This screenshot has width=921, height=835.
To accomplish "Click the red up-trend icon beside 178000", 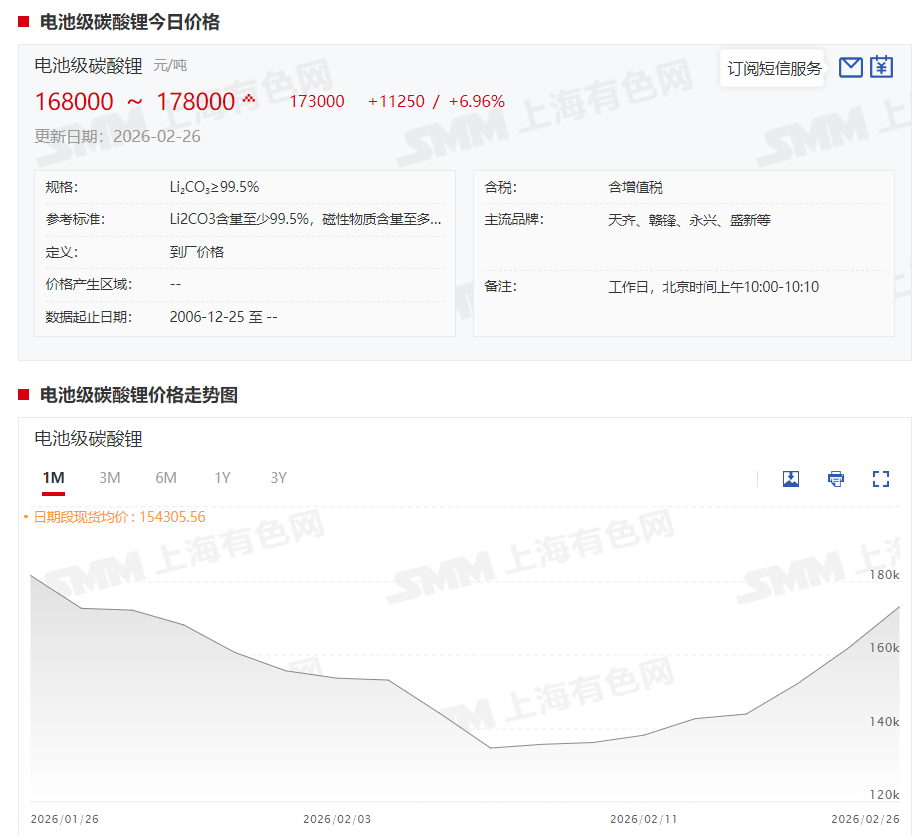I will point(249,99).
